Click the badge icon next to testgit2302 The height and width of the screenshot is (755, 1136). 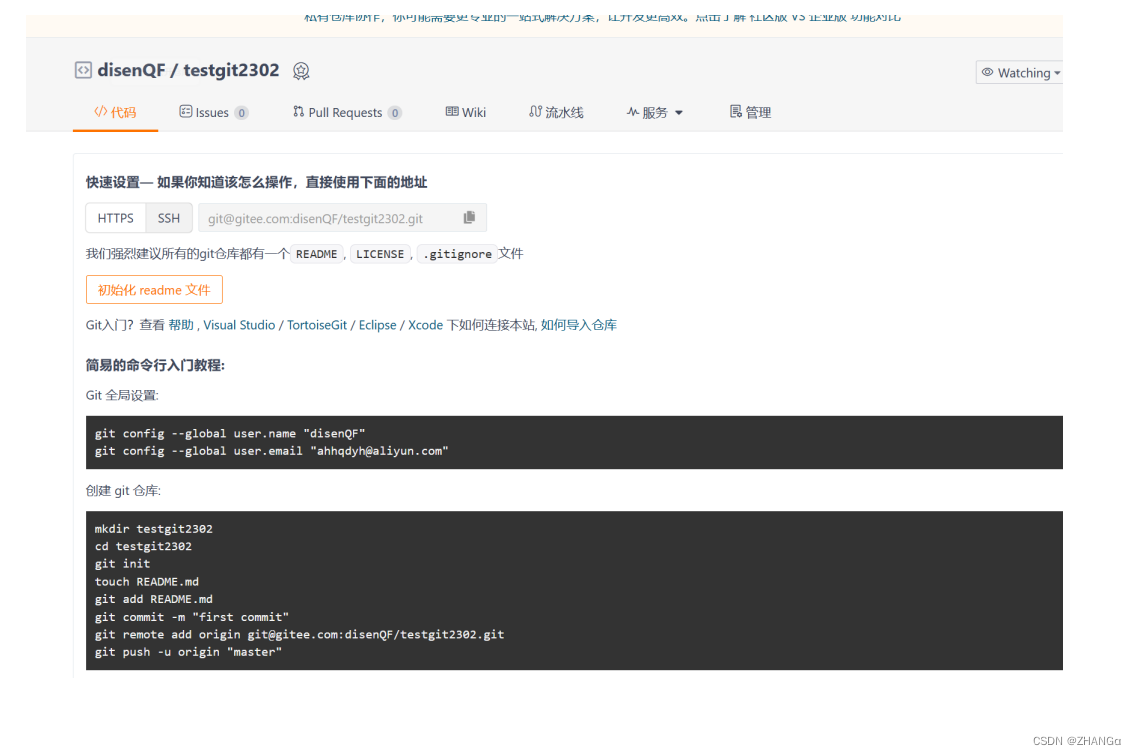point(301,71)
